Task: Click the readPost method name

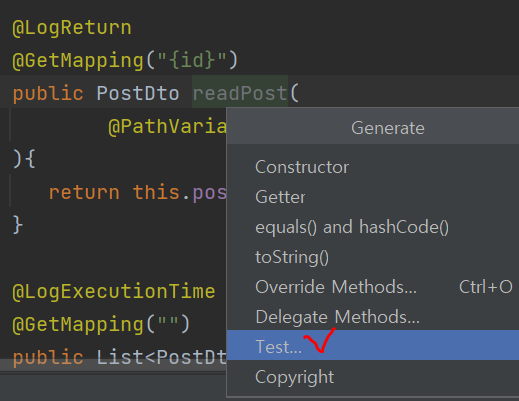Action: click(x=240, y=93)
